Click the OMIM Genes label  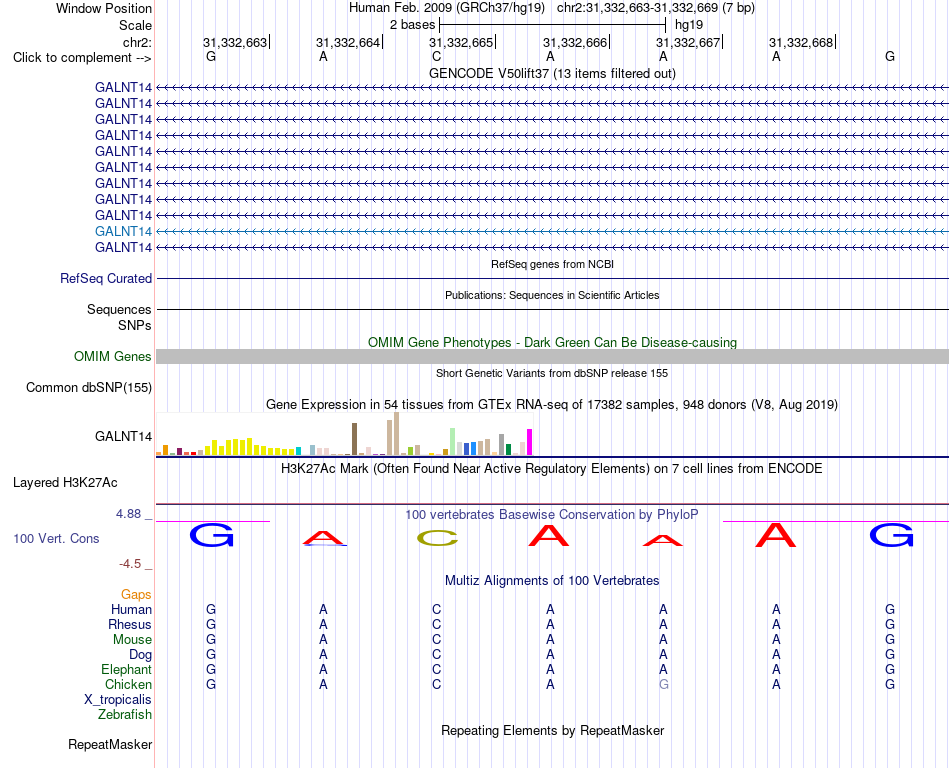point(112,357)
